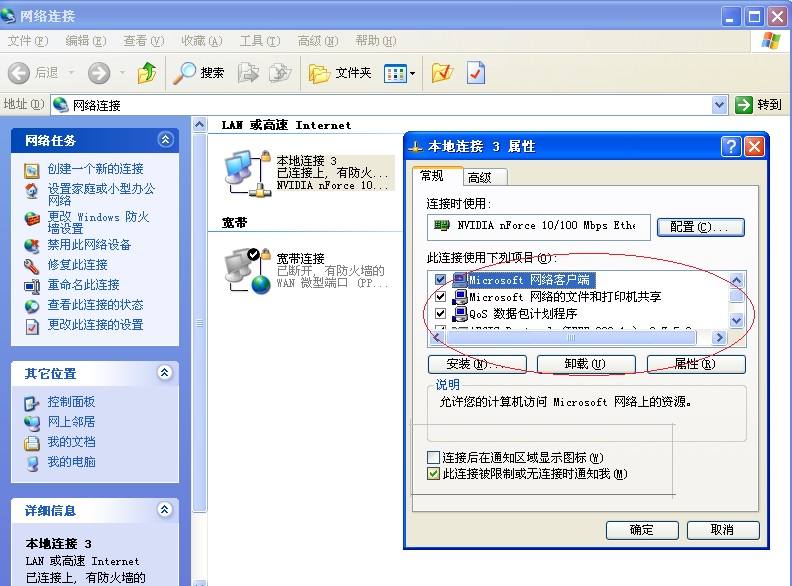Click the folder-with-checkmark toolbar icon
This screenshot has width=792, height=586.
click(x=442, y=73)
